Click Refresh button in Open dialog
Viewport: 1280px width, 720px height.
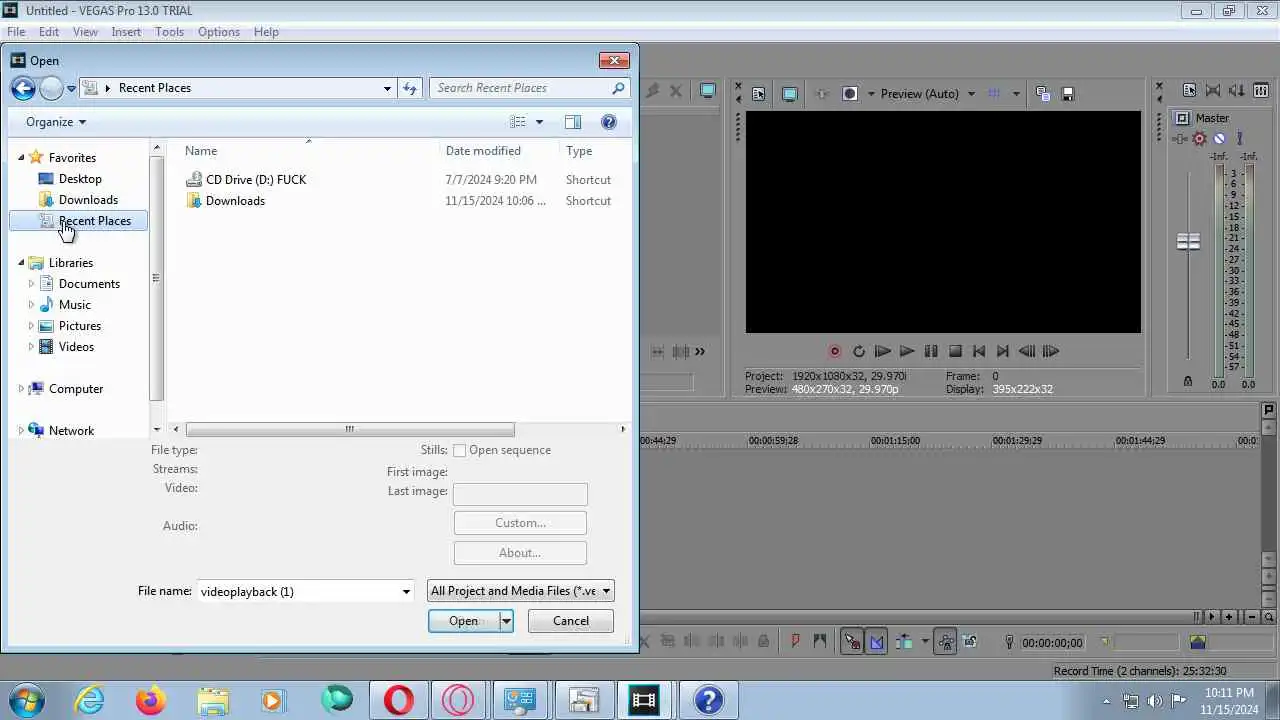pos(410,88)
